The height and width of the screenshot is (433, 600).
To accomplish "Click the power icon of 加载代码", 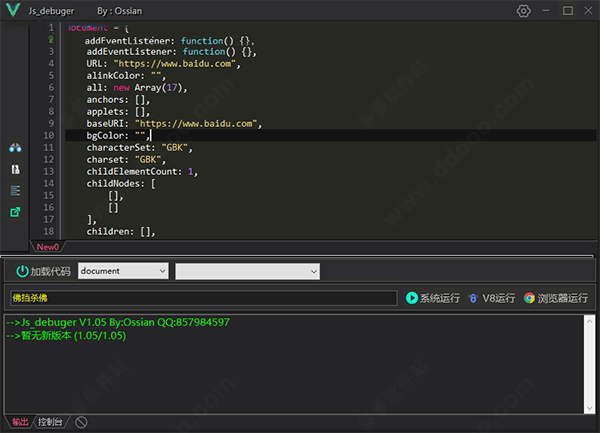I will [x=22, y=271].
